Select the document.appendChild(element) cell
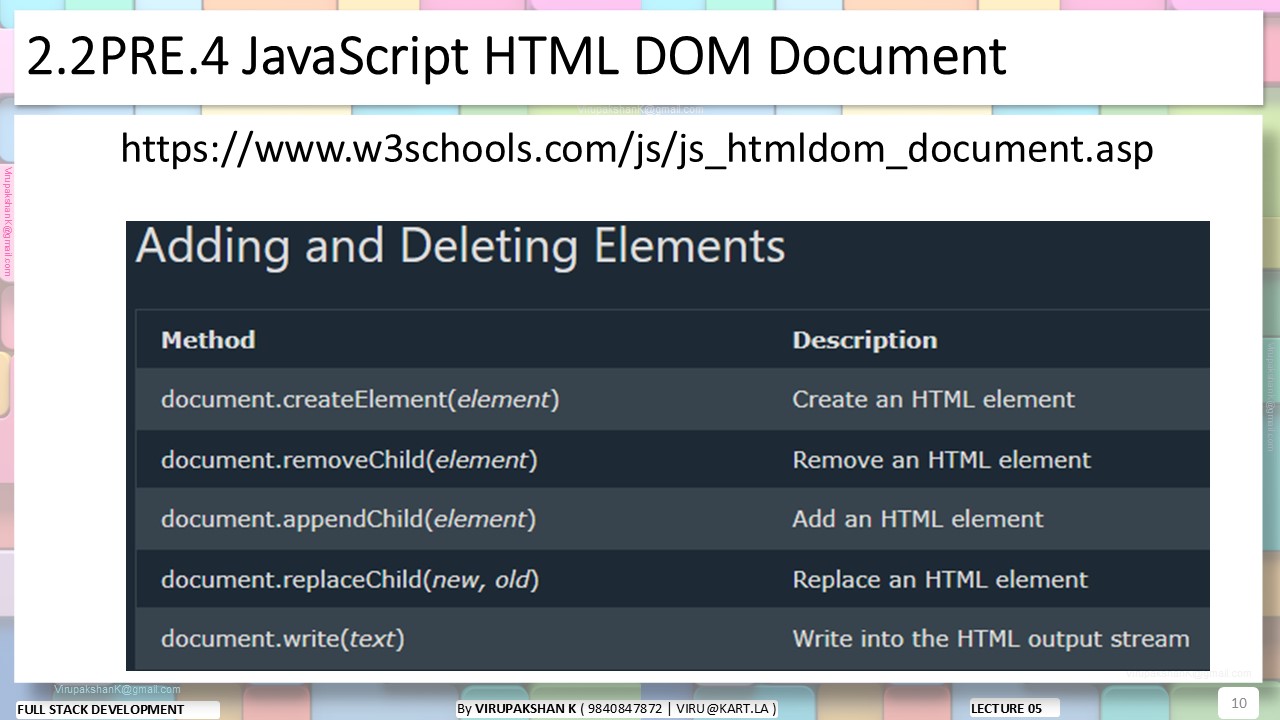The width and height of the screenshot is (1280, 720). (348, 520)
